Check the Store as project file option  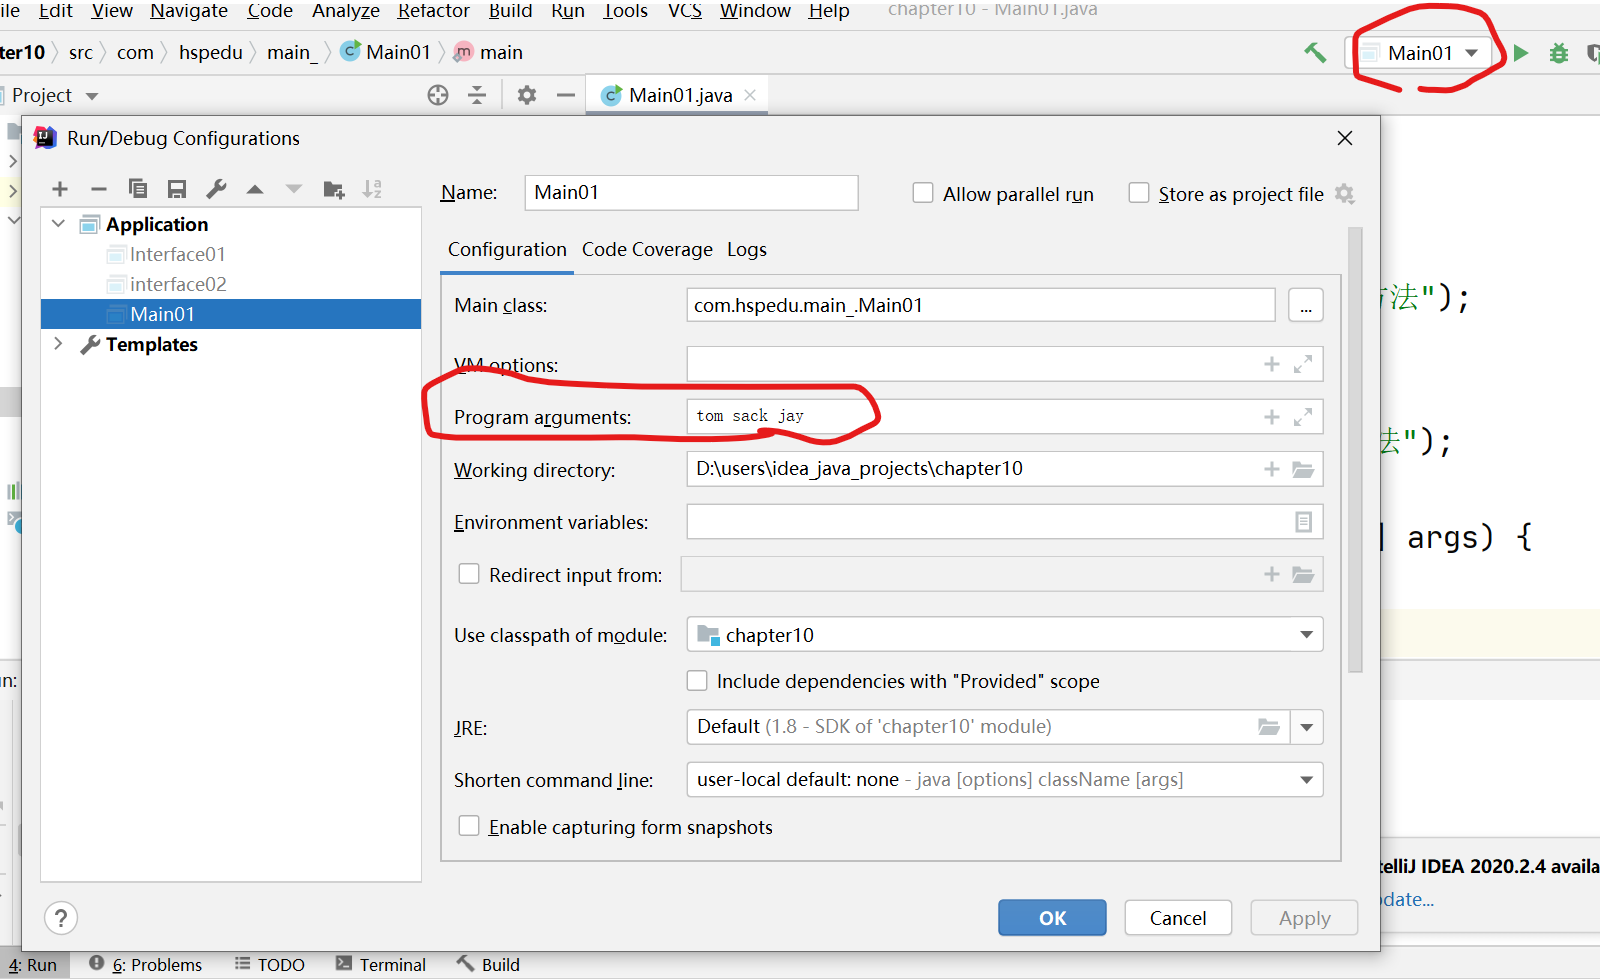(1138, 193)
